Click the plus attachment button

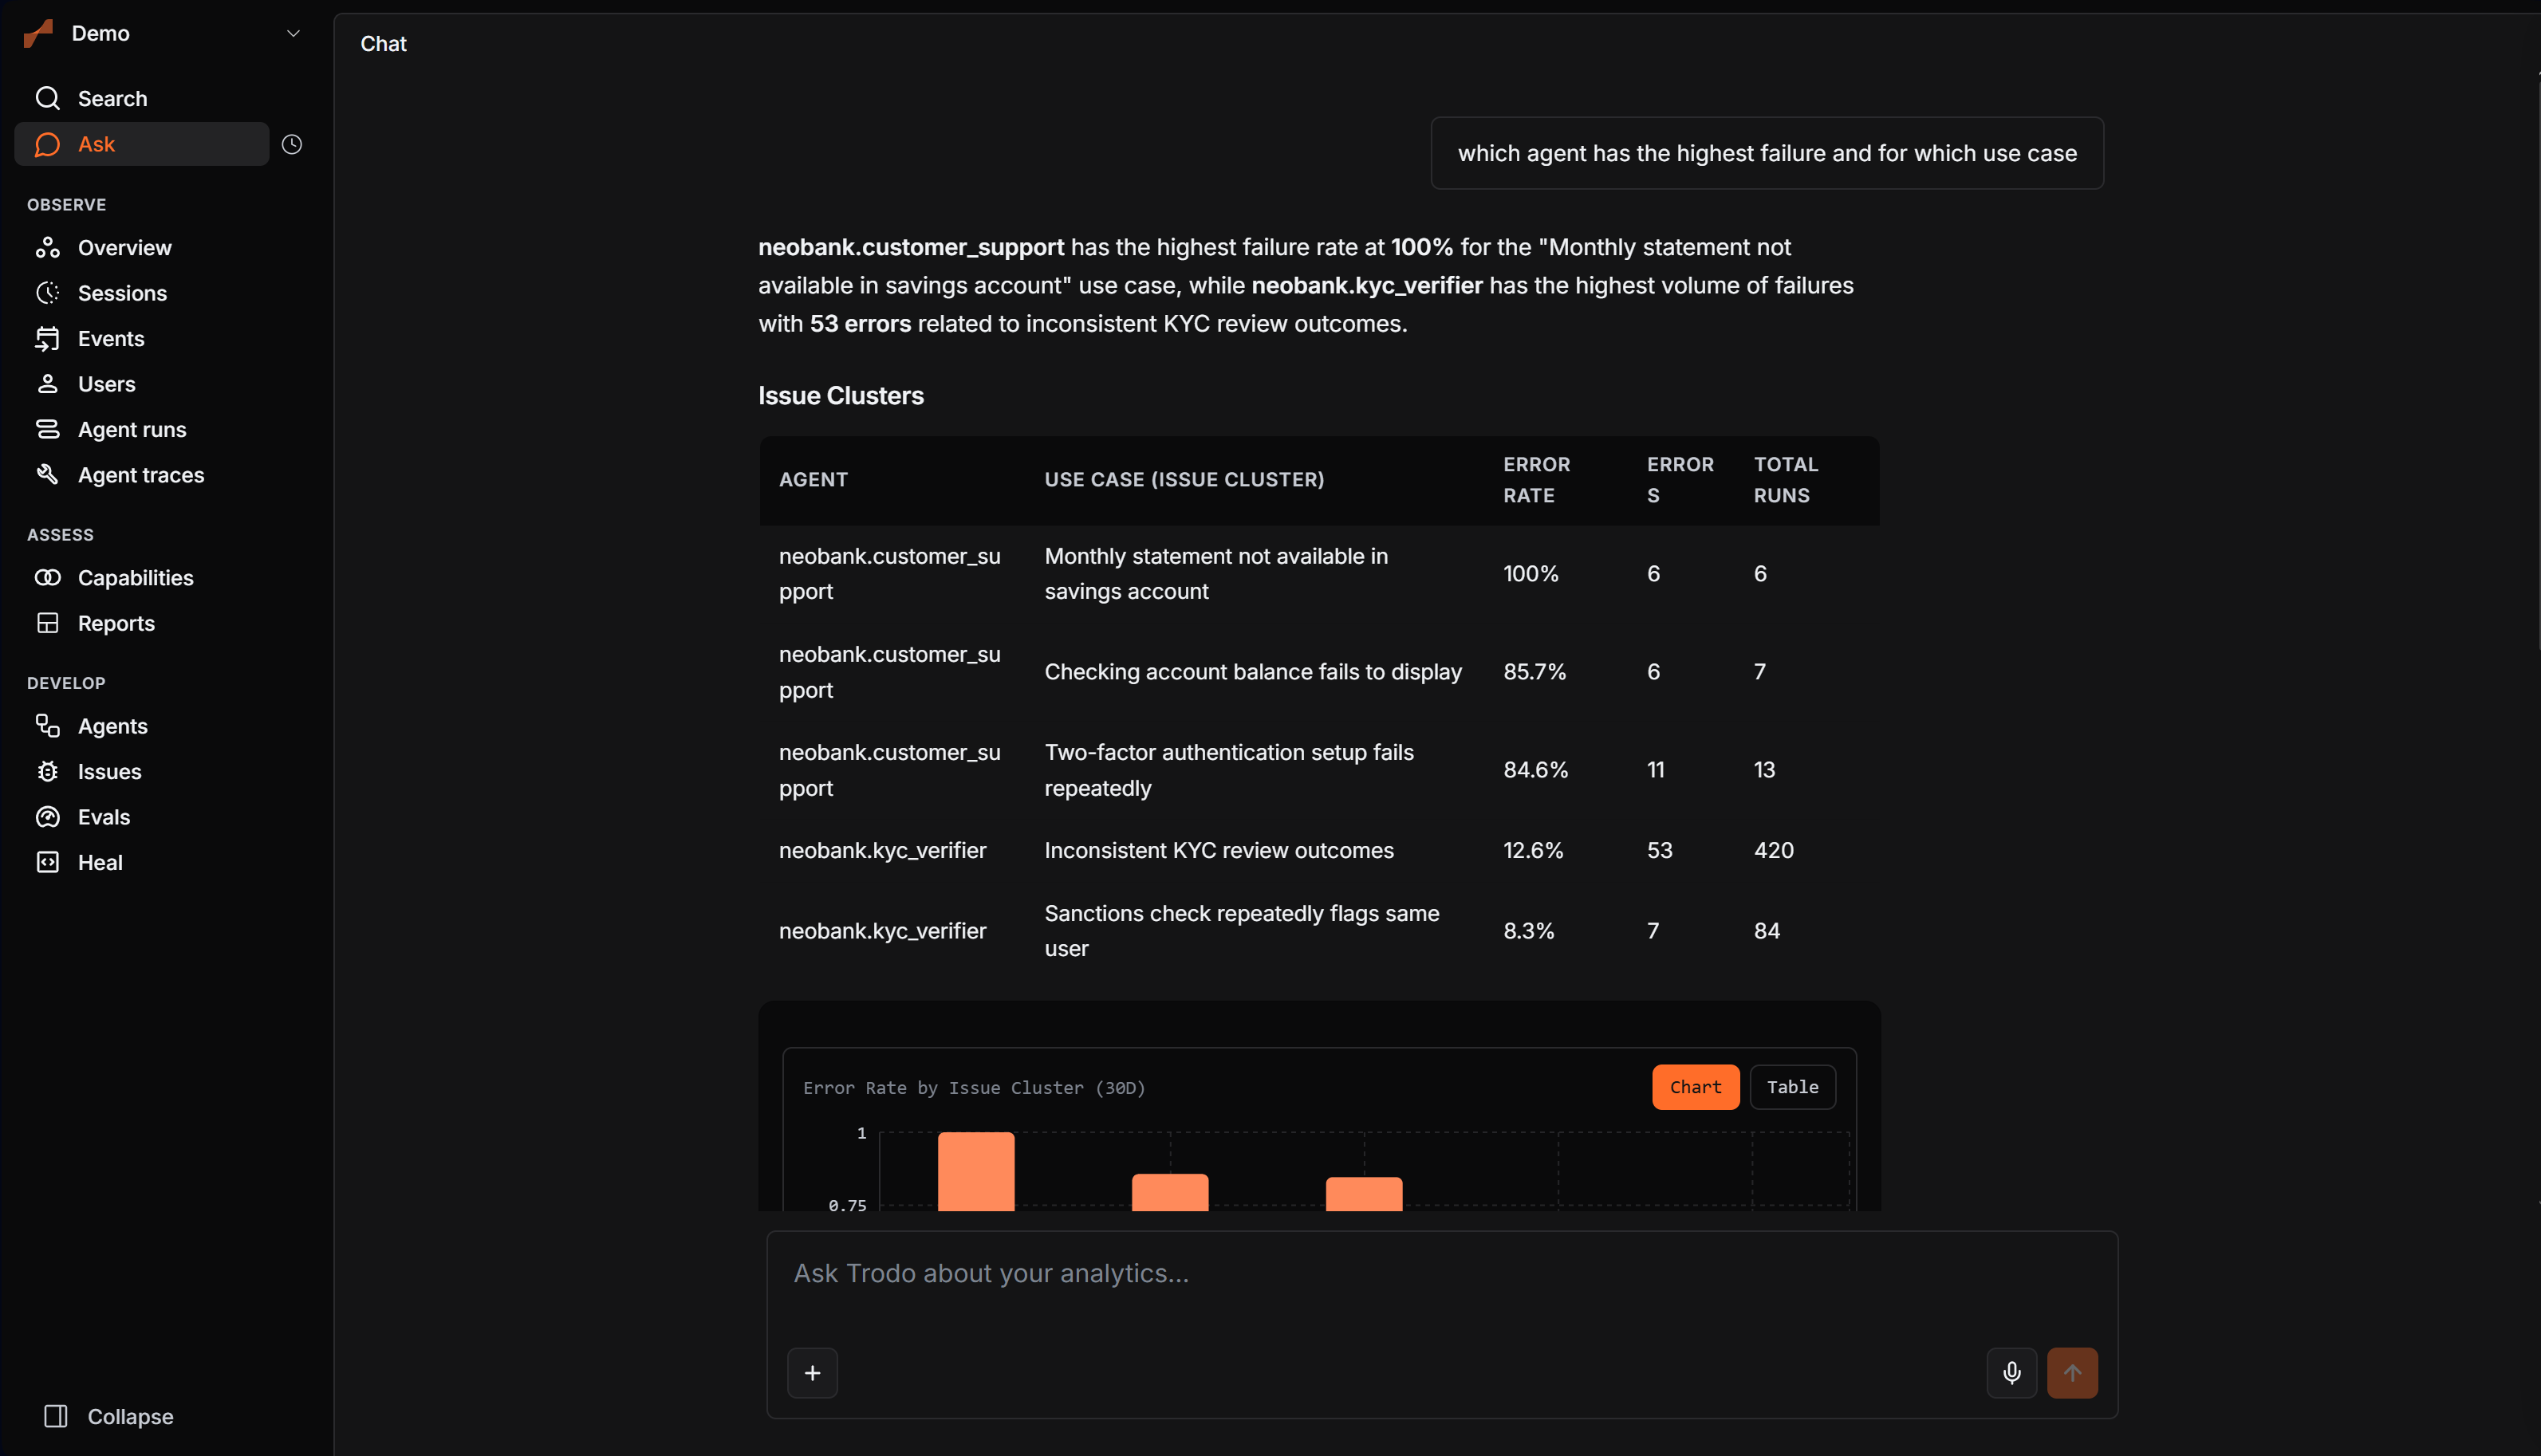(x=812, y=1373)
